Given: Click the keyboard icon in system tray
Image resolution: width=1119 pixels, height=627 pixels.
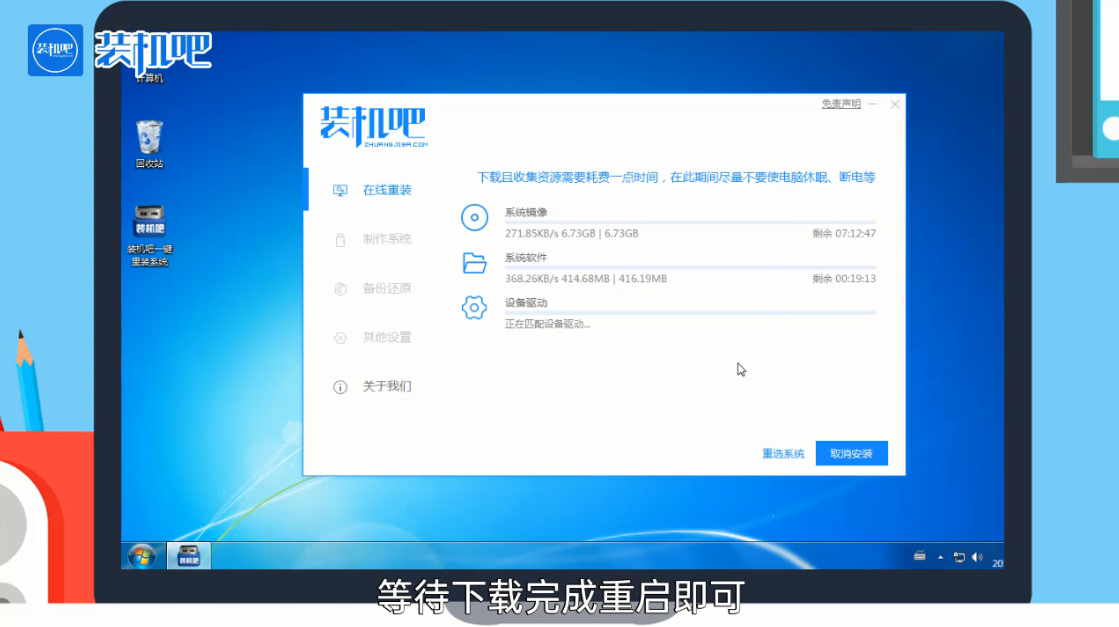Looking at the screenshot, I should [919, 556].
